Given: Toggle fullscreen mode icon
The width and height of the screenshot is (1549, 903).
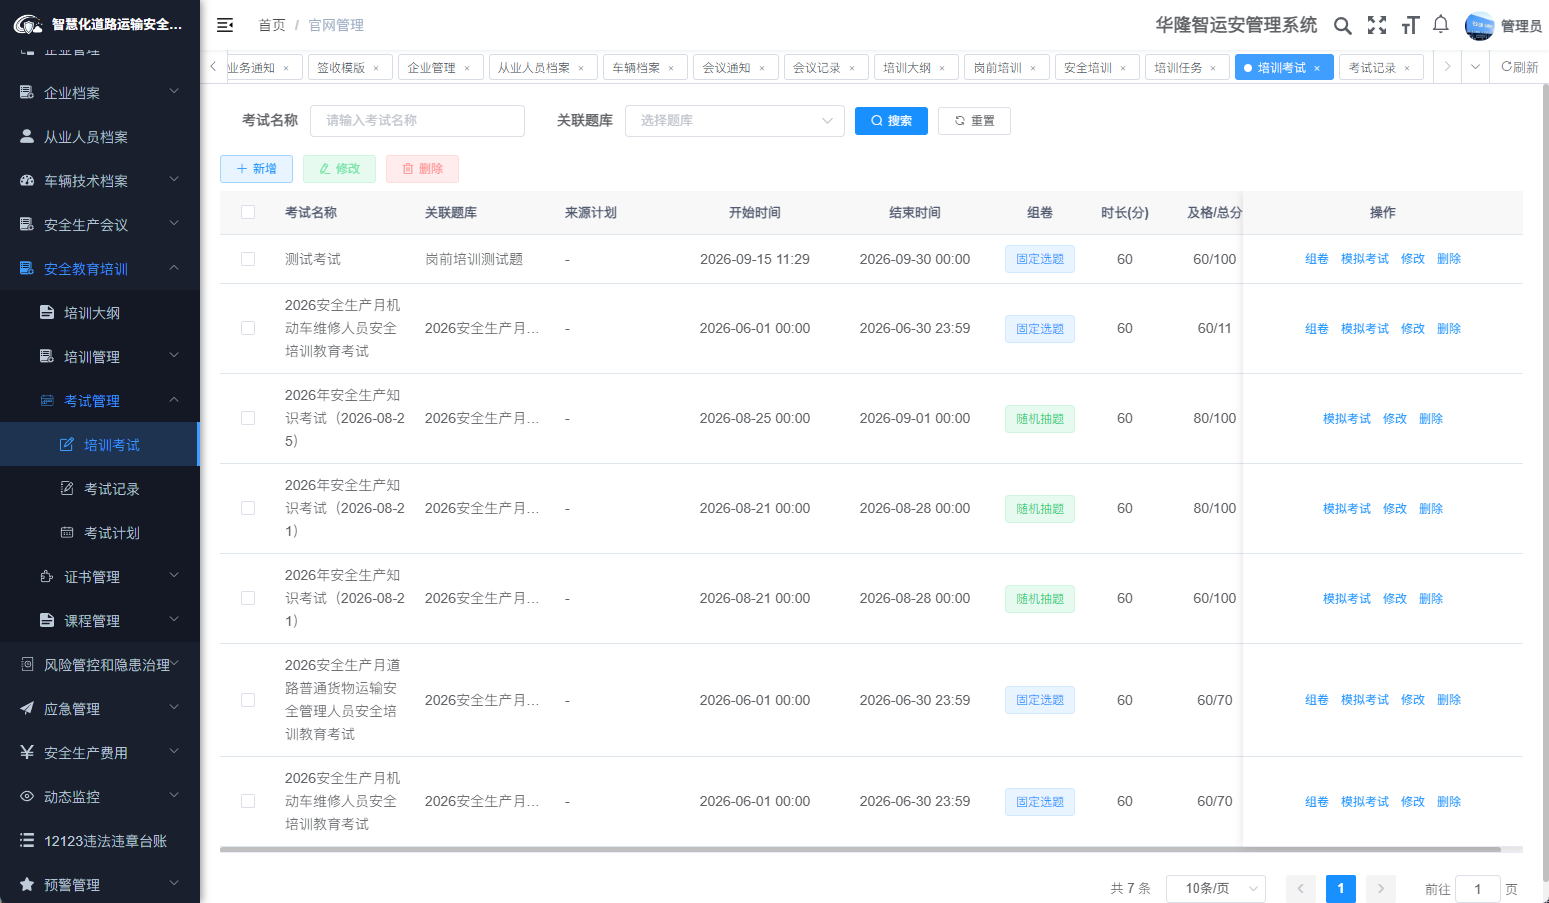Looking at the screenshot, I should point(1377,25).
